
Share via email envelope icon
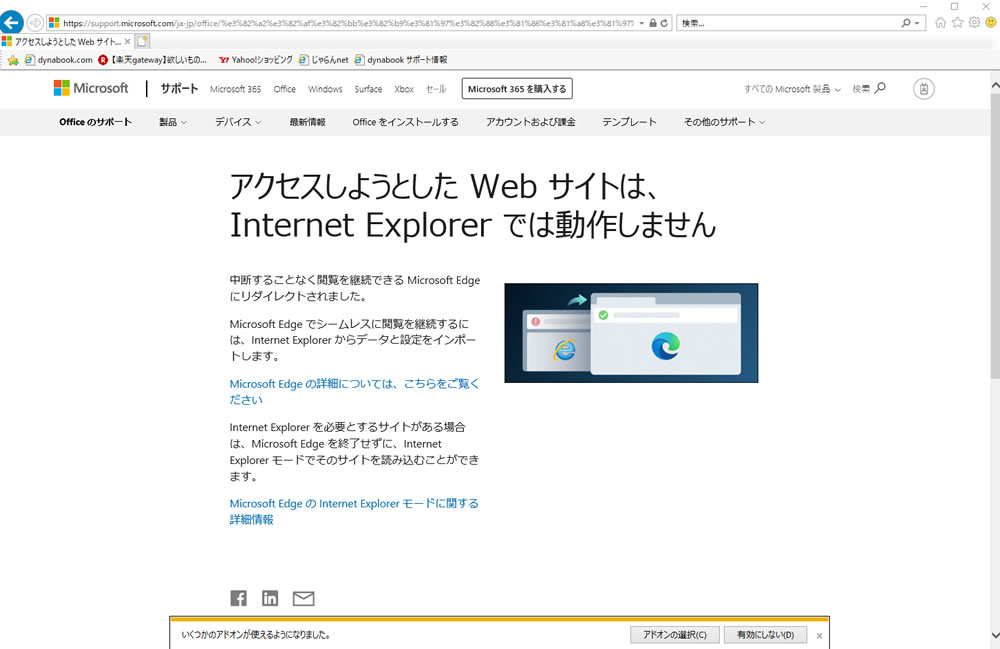tap(304, 598)
